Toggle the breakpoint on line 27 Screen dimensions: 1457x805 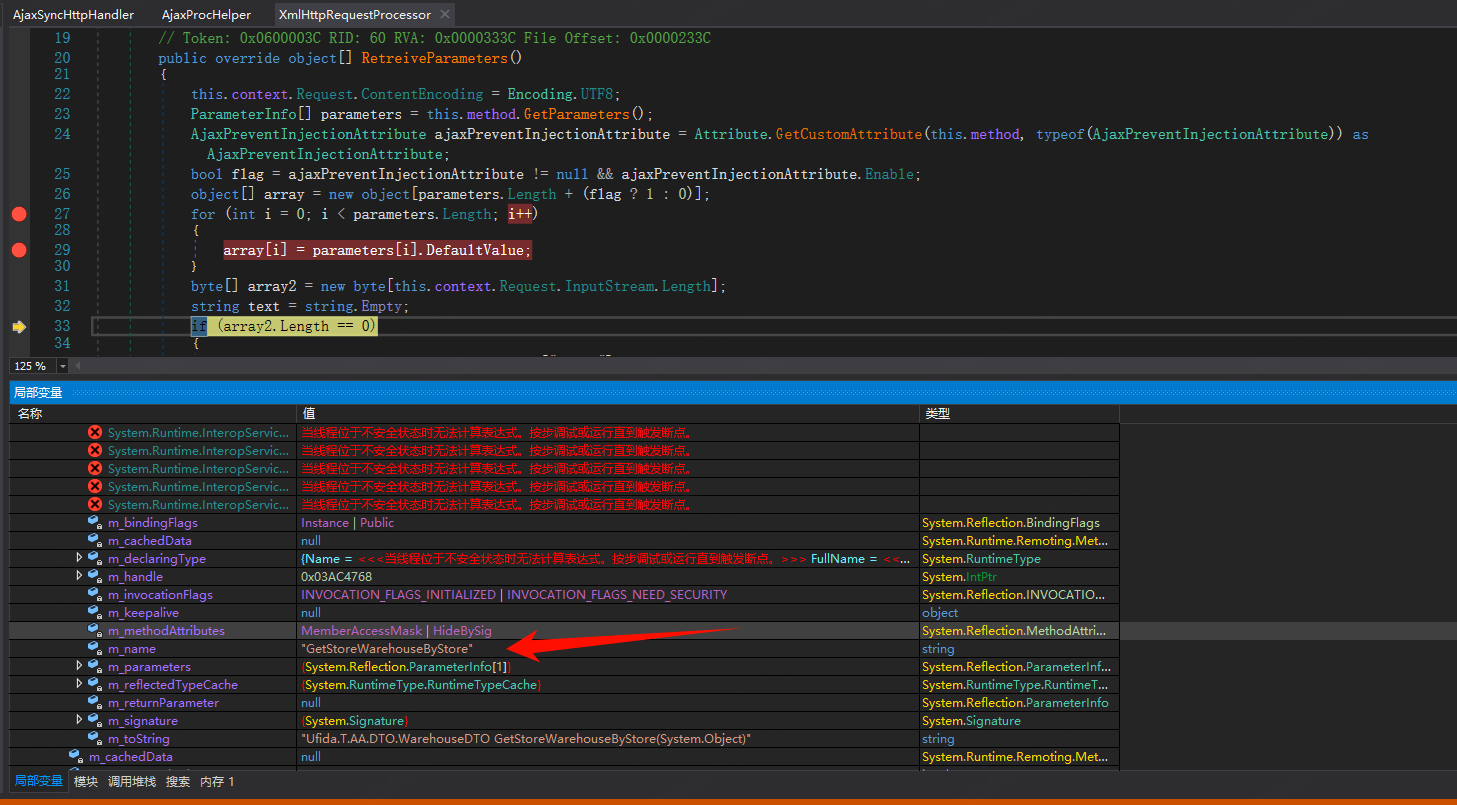coord(18,214)
